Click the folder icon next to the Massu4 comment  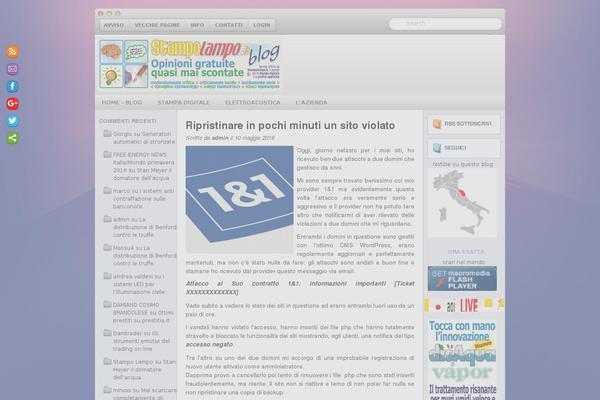point(108,247)
